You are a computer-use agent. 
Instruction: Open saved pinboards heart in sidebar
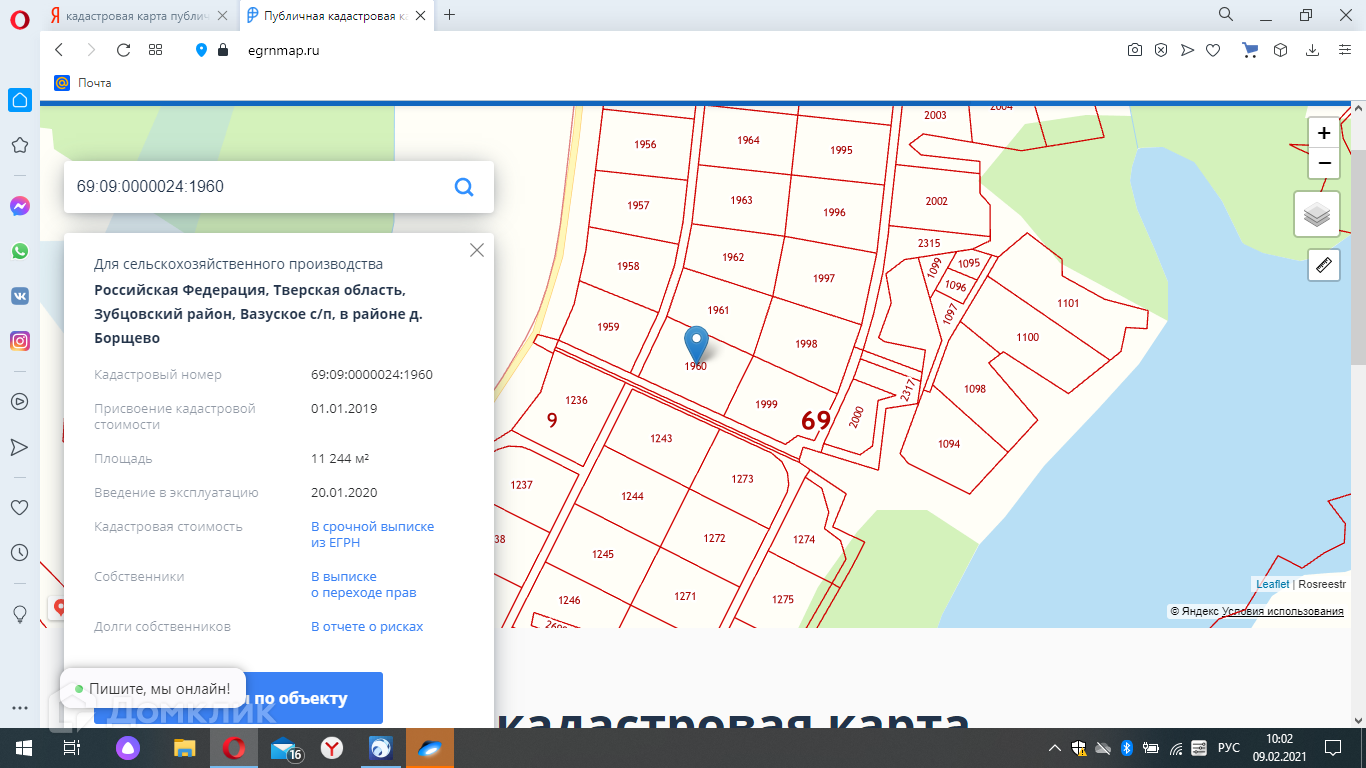tap(19, 508)
